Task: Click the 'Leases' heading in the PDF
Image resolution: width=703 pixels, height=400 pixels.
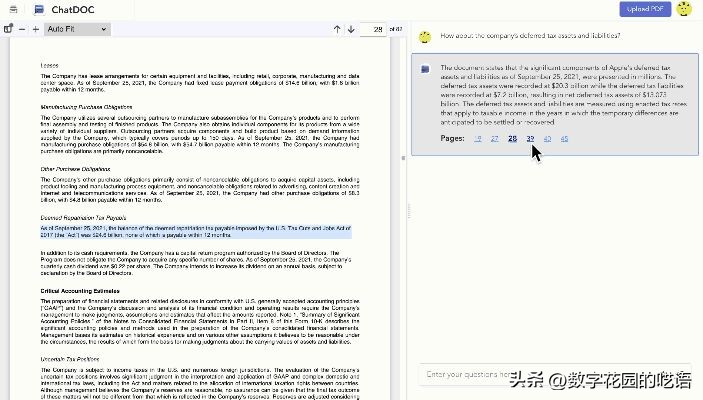Action: tap(49, 65)
